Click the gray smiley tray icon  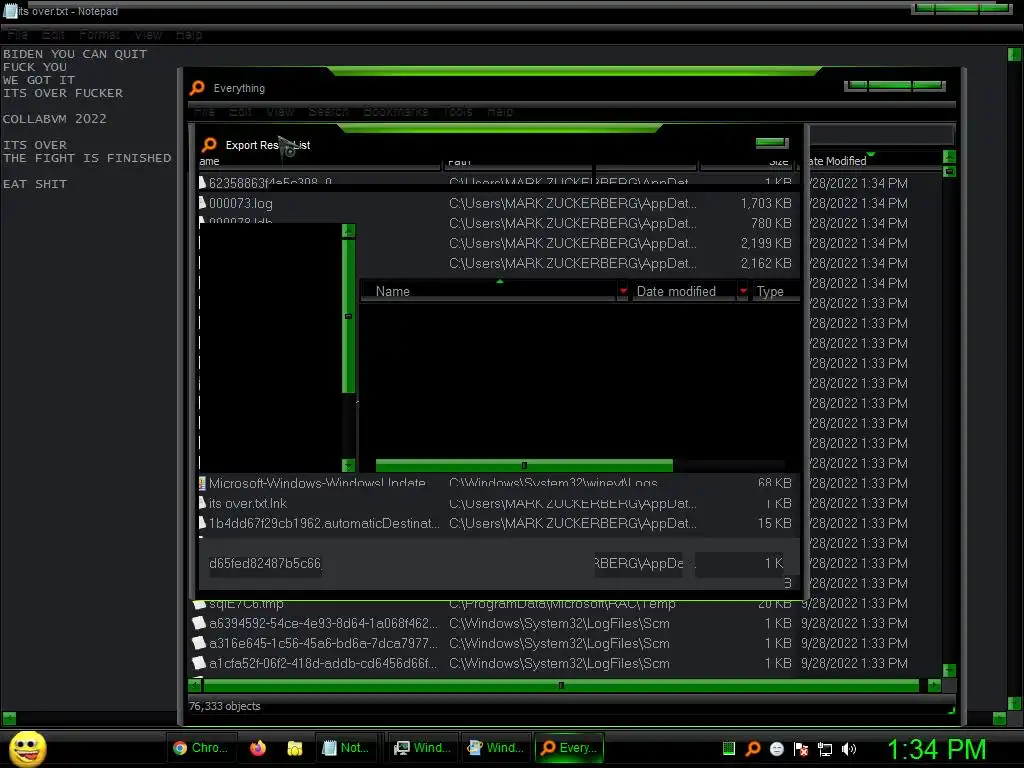[x=776, y=749]
